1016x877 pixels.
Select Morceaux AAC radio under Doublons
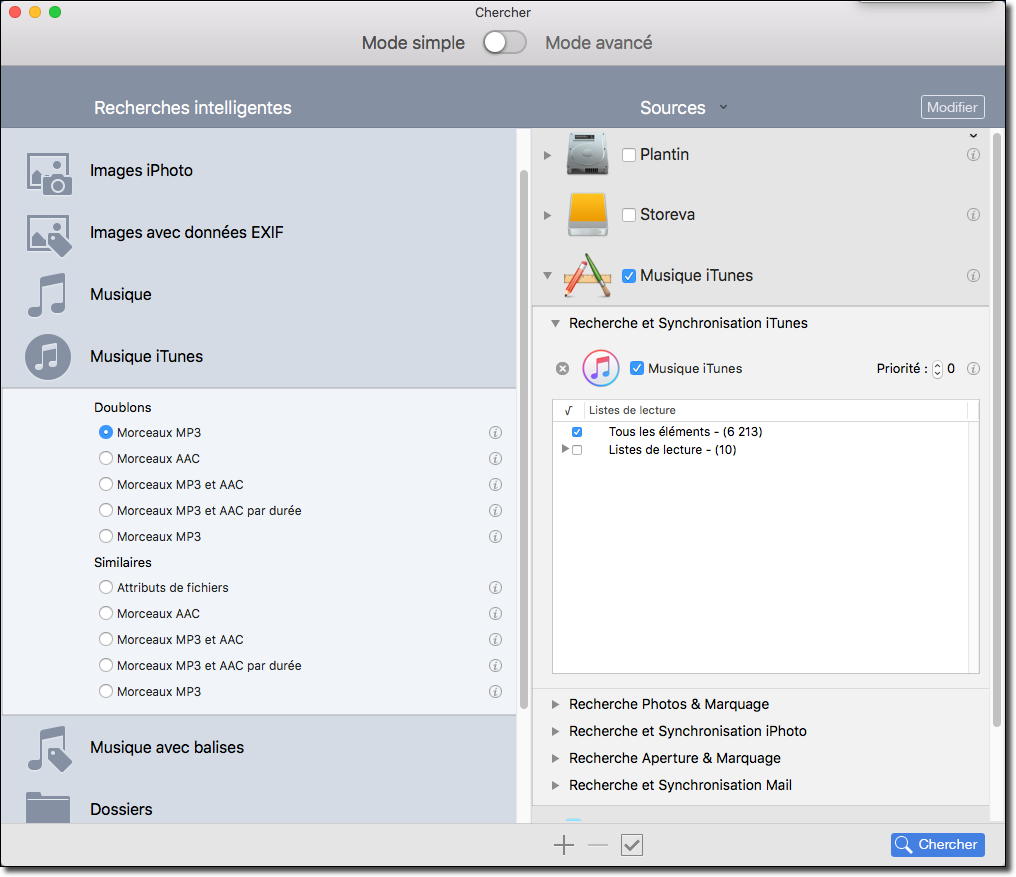coord(106,458)
